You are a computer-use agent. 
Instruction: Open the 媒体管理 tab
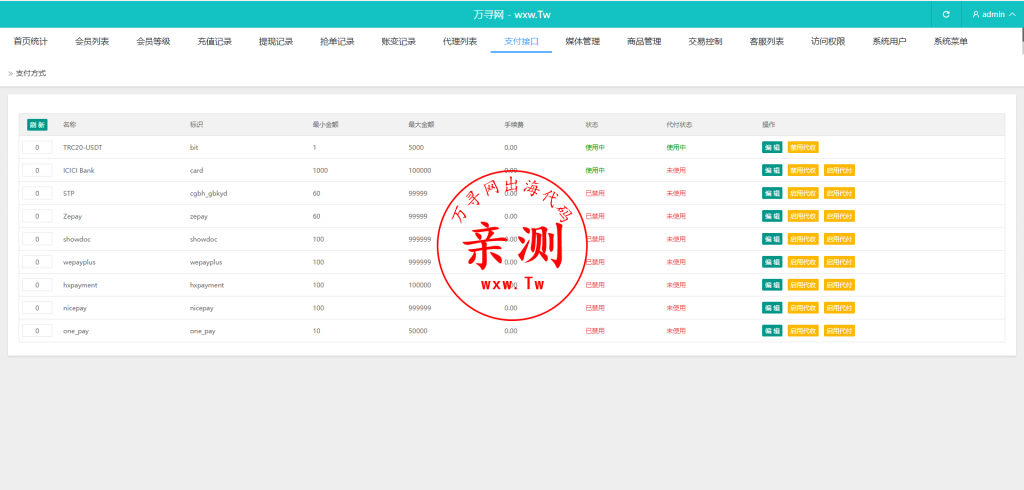point(583,41)
